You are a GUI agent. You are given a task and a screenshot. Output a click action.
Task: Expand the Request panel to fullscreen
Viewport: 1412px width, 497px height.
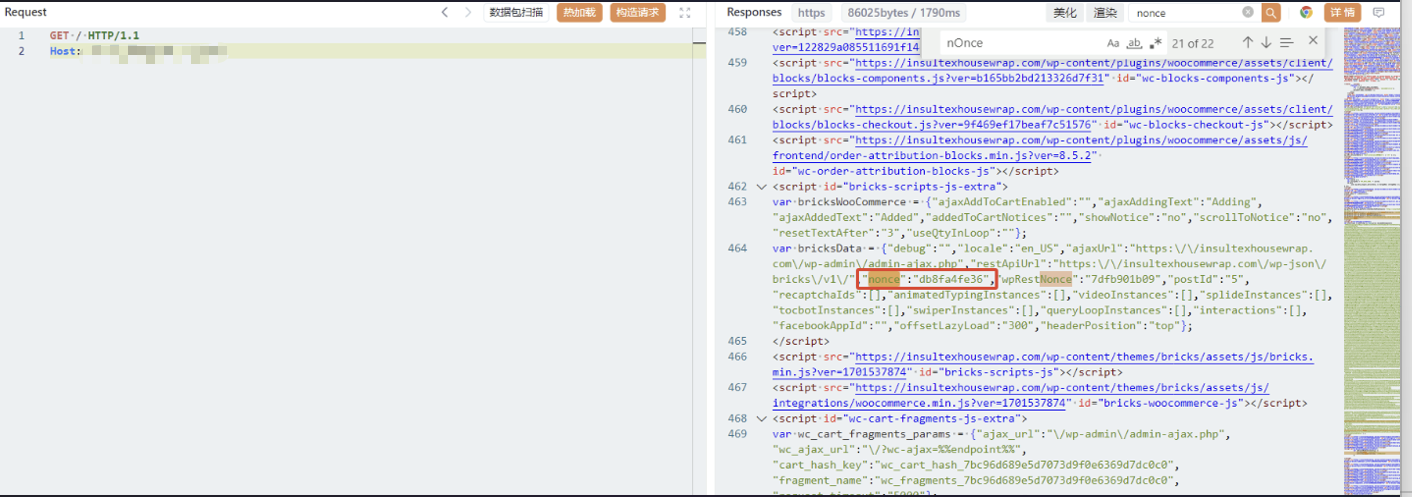(685, 13)
